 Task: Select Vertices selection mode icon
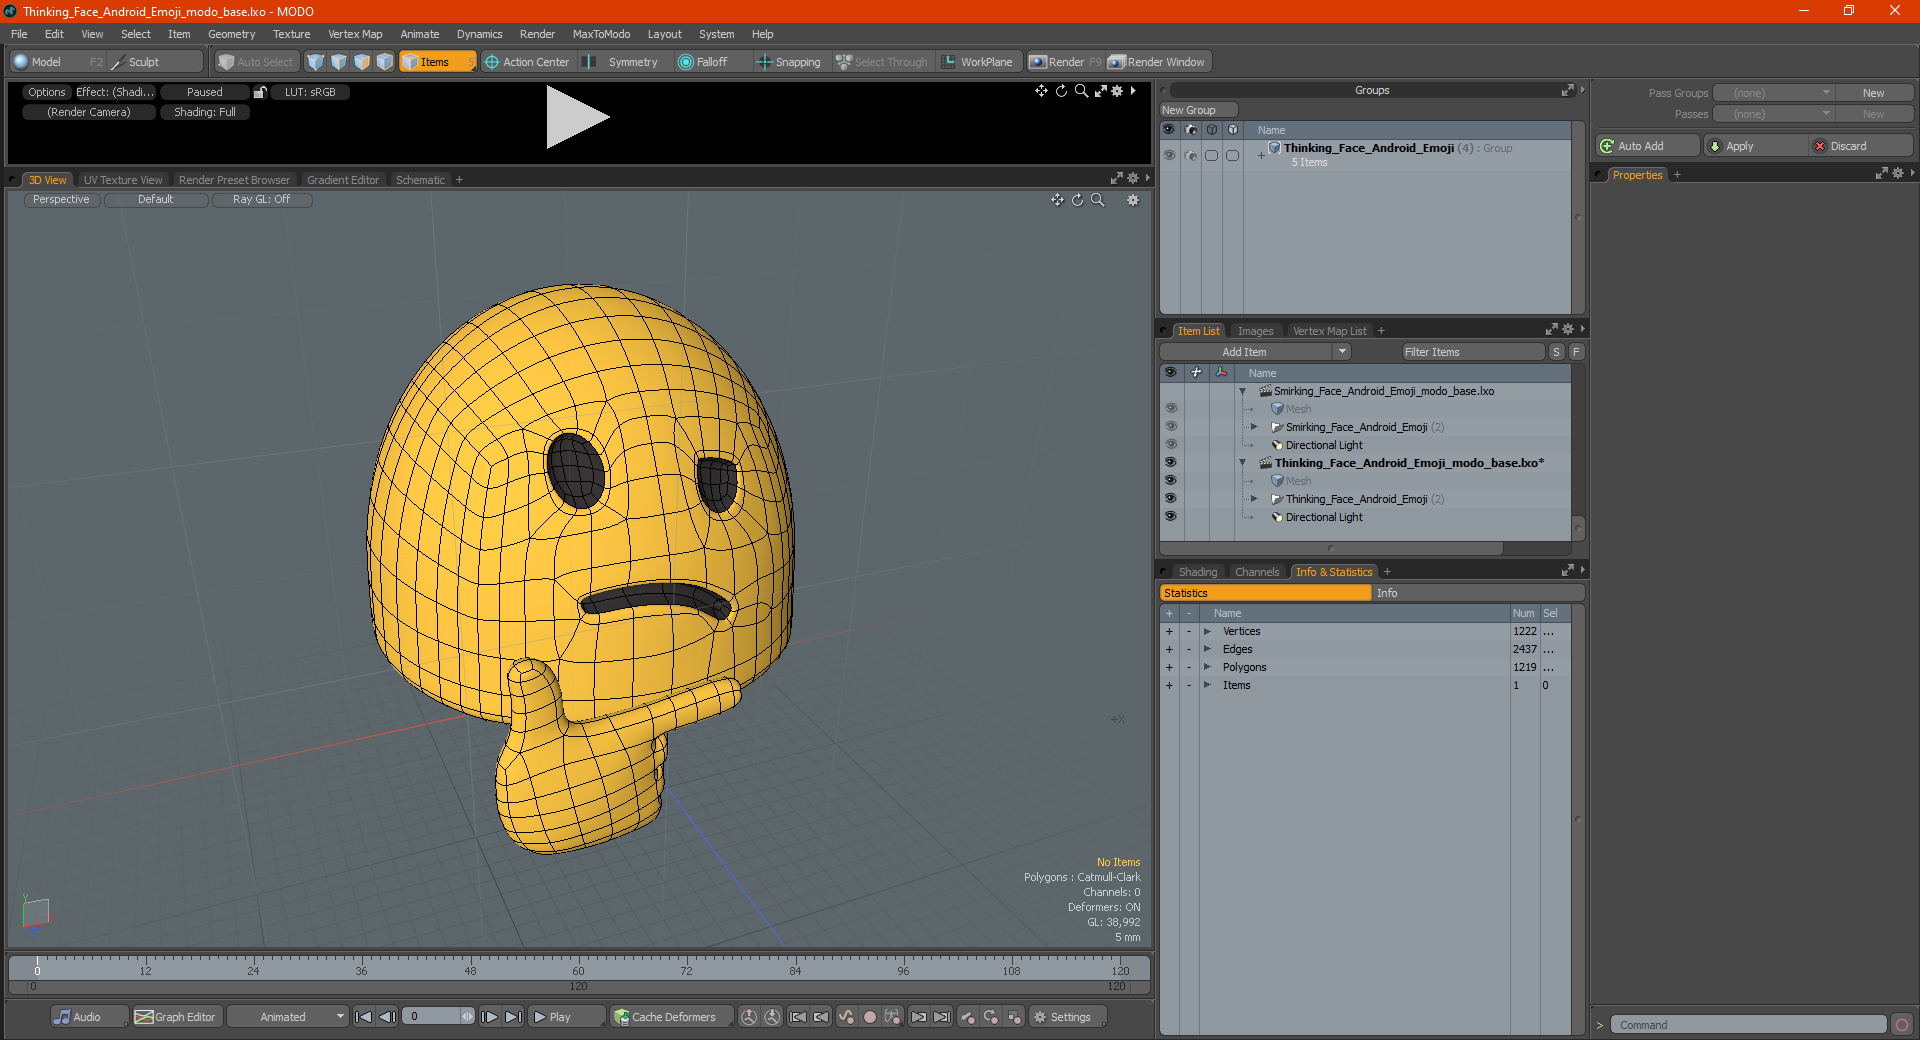[x=316, y=62]
